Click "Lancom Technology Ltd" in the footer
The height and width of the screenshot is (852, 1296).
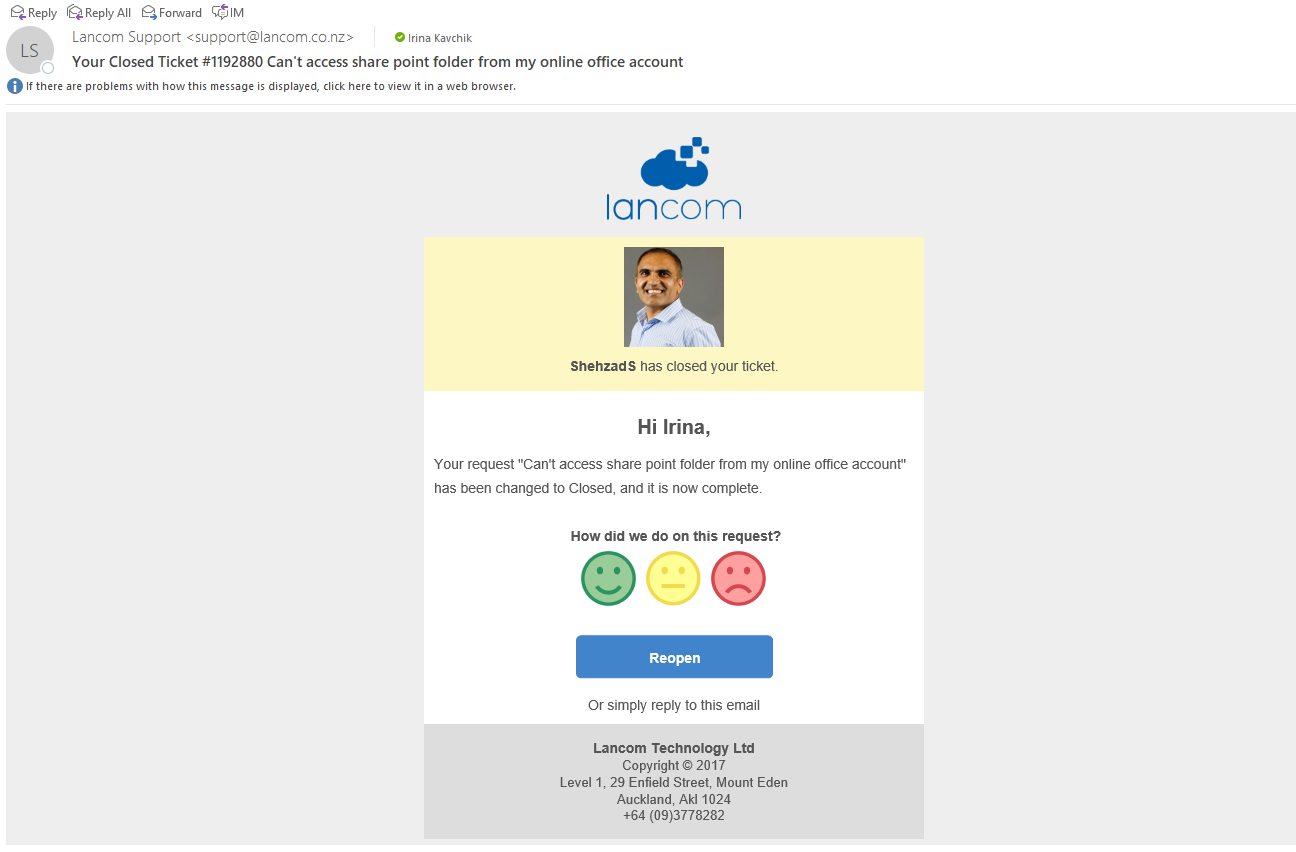(674, 748)
